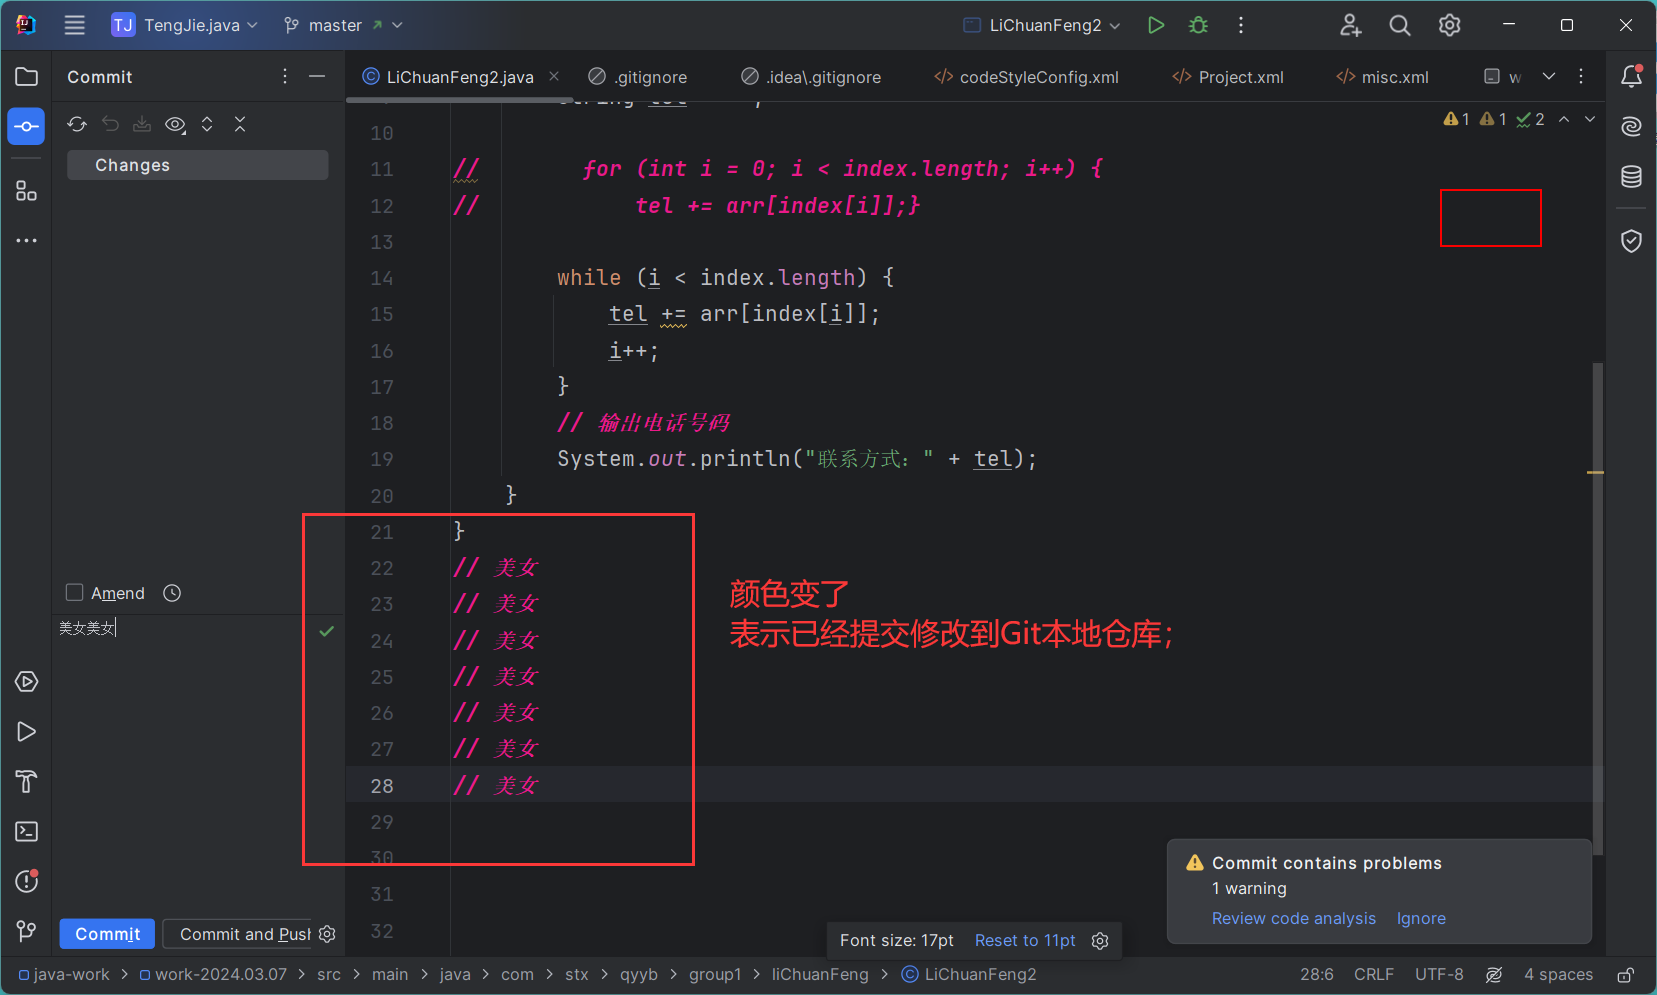Hide the Commit tool window panel
Image resolution: width=1657 pixels, height=995 pixels.
tap(317, 76)
